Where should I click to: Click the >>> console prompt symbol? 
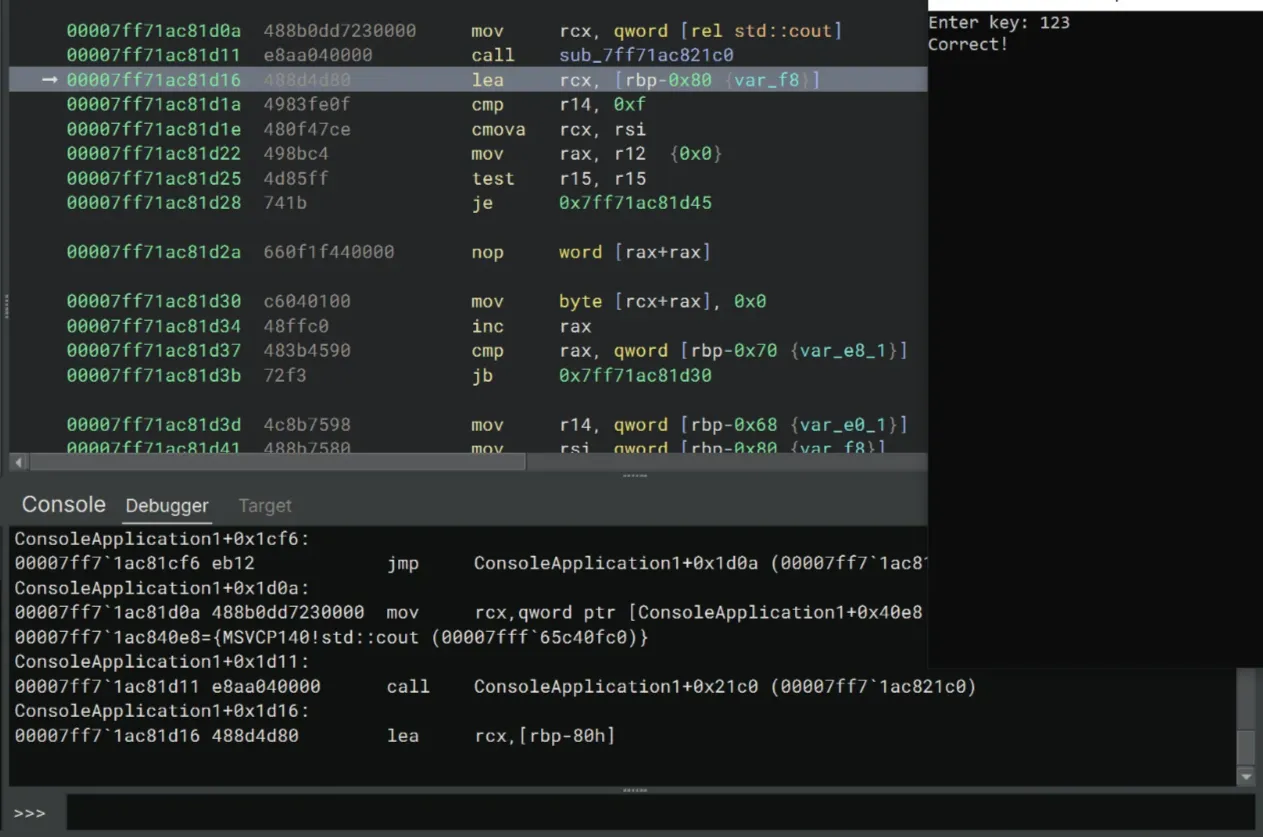coord(30,813)
